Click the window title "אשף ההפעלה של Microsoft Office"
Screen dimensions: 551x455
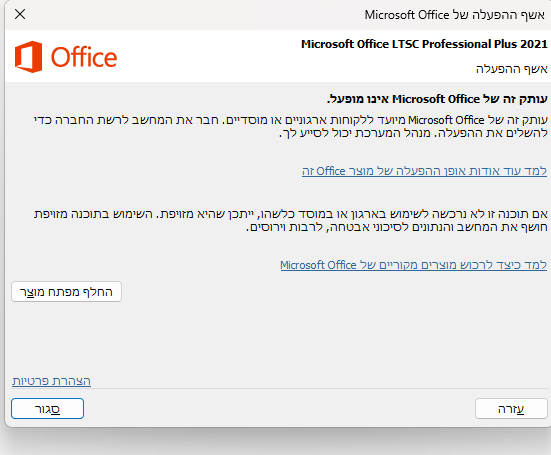455,15
